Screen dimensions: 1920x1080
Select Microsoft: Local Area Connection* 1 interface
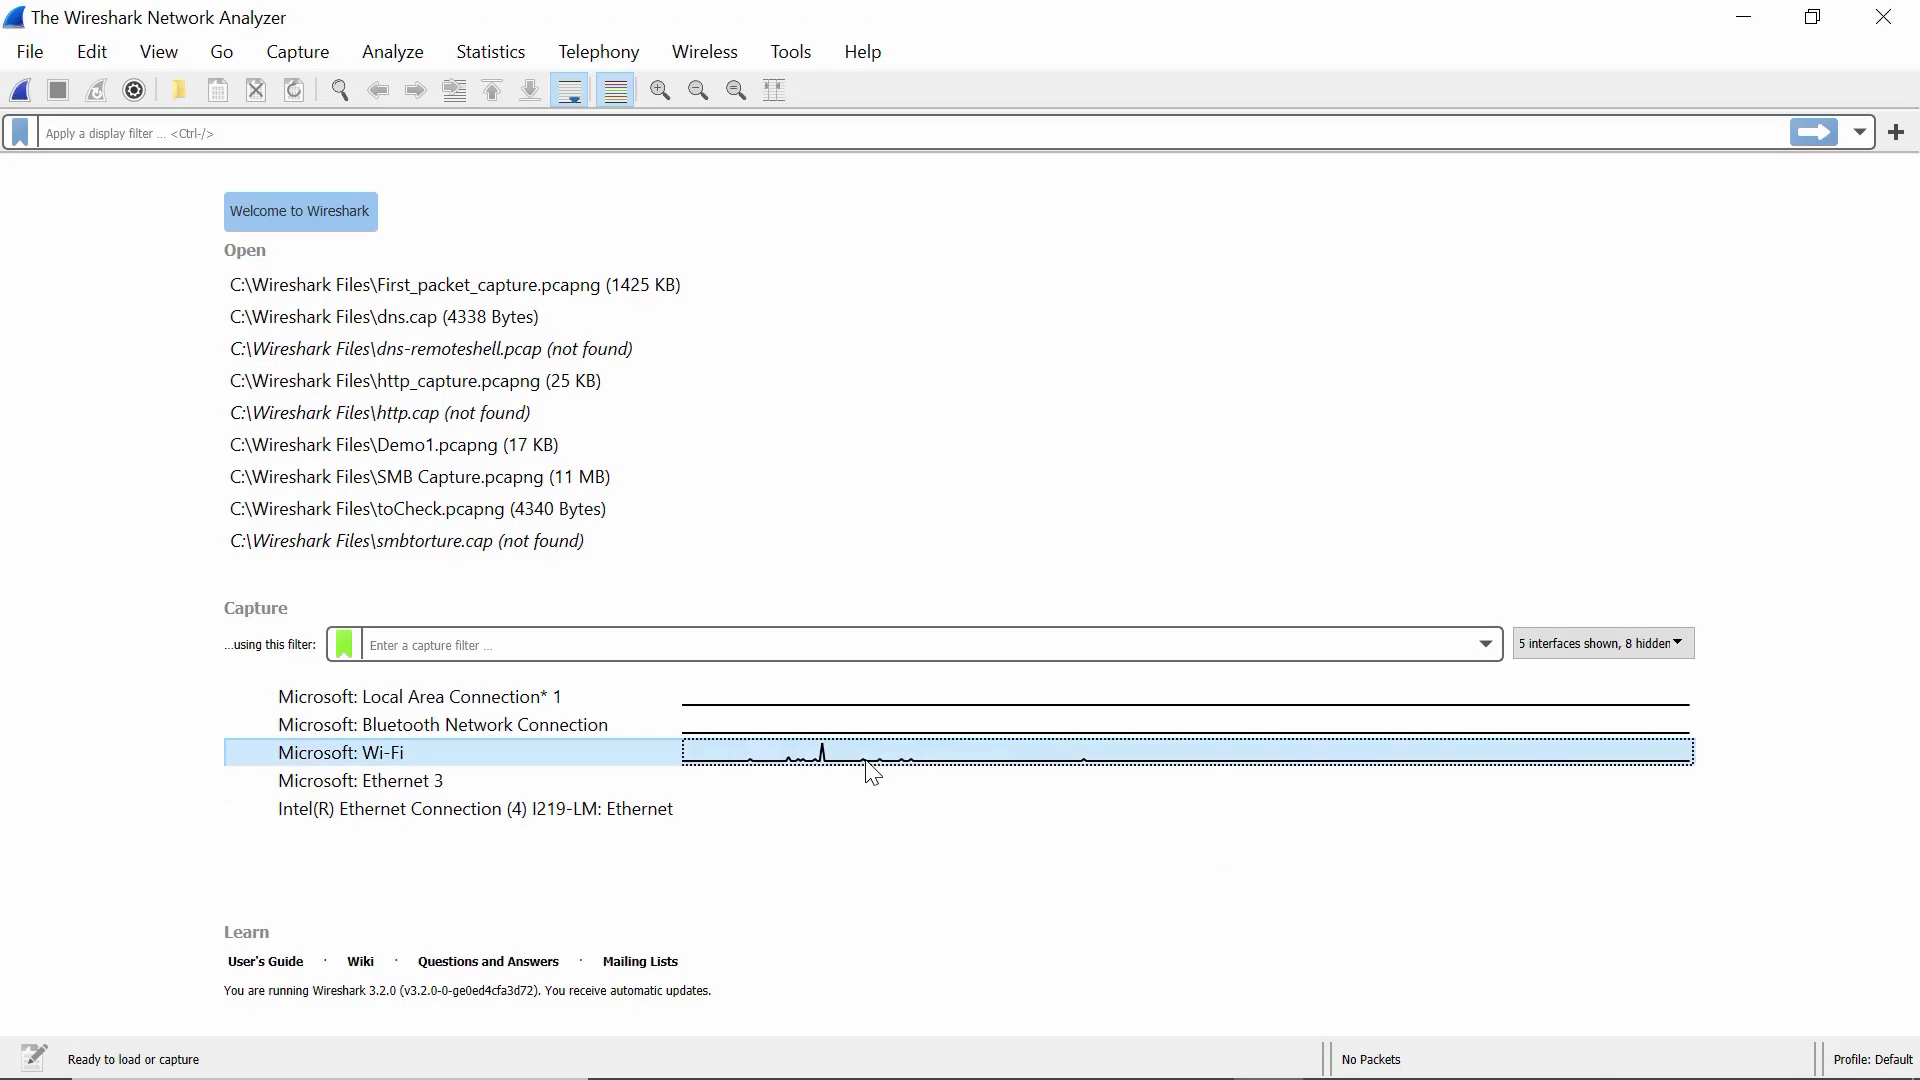(420, 697)
